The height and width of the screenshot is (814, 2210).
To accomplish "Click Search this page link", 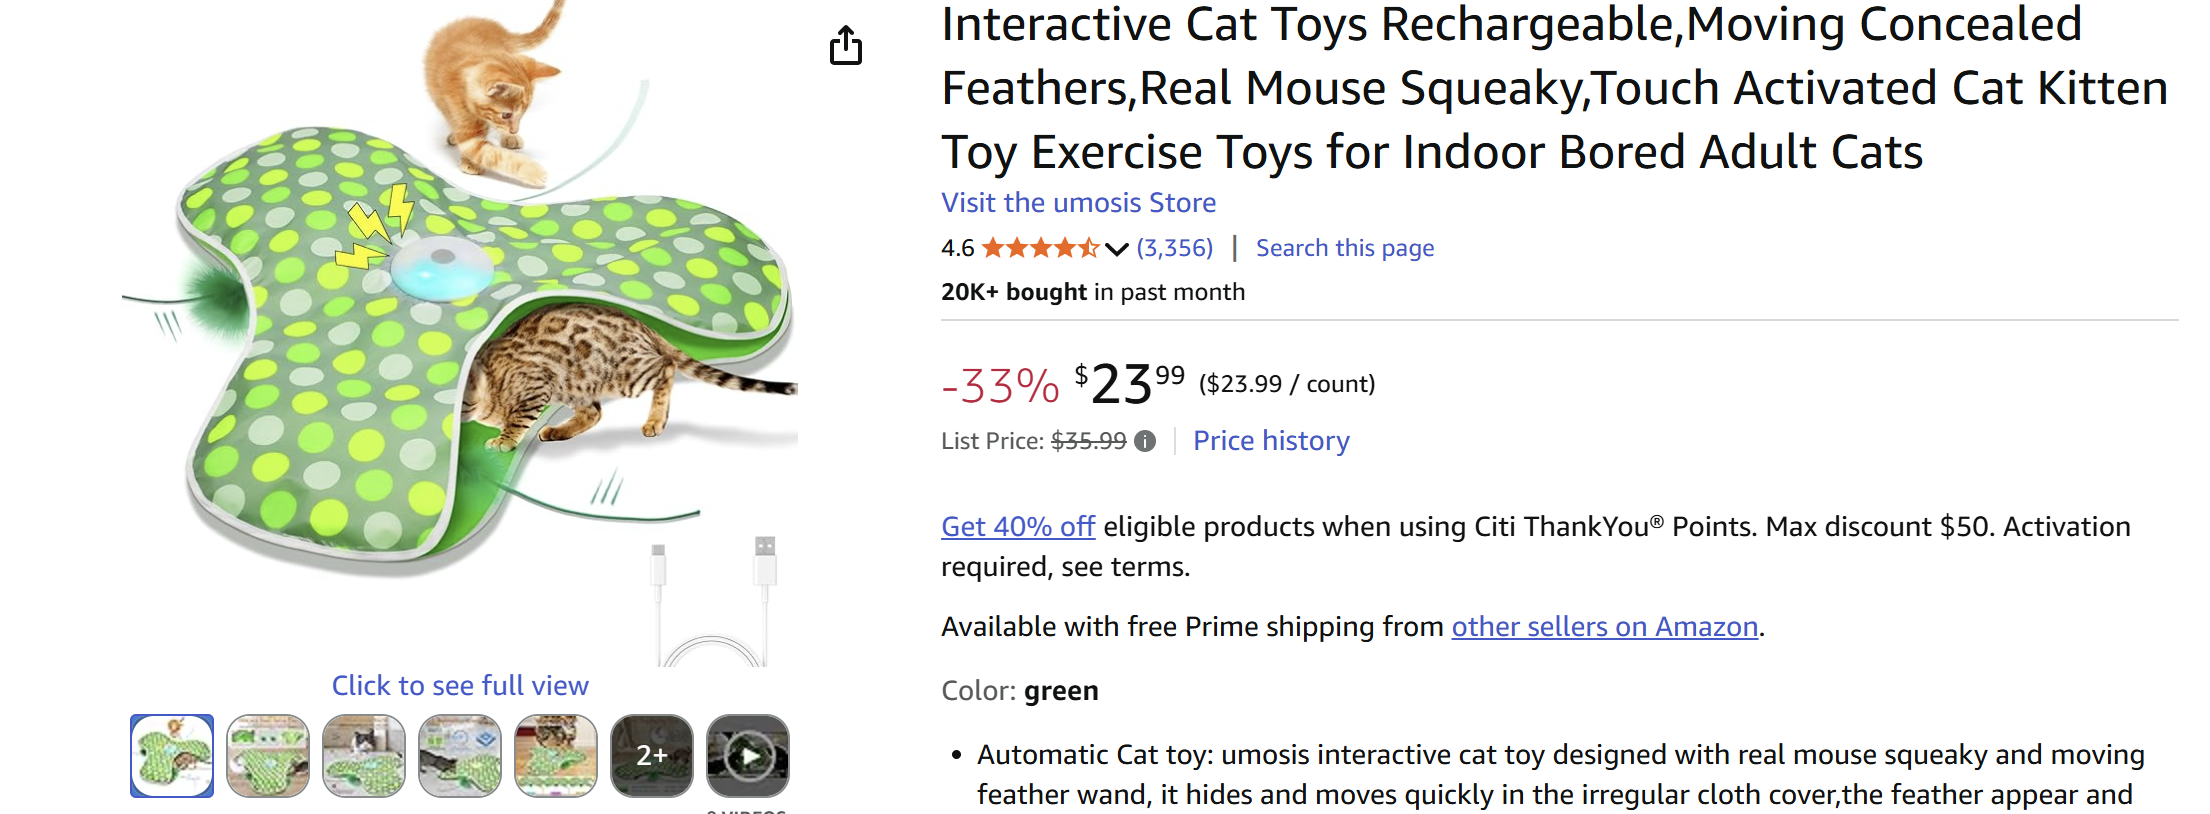I will click(1344, 248).
